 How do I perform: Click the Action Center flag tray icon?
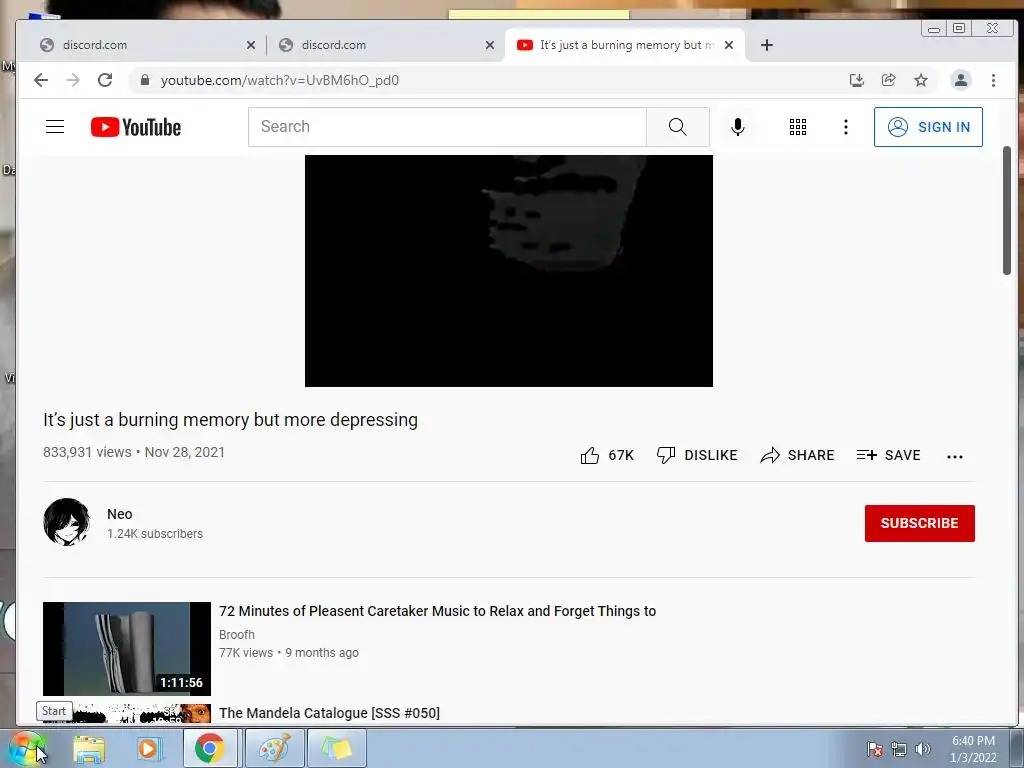tap(874, 749)
